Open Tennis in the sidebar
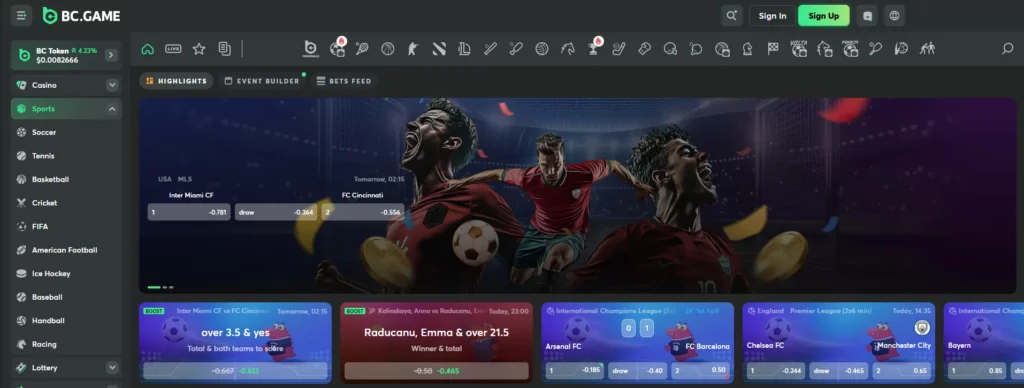The width and height of the screenshot is (1024, 388). coord(66,156)
